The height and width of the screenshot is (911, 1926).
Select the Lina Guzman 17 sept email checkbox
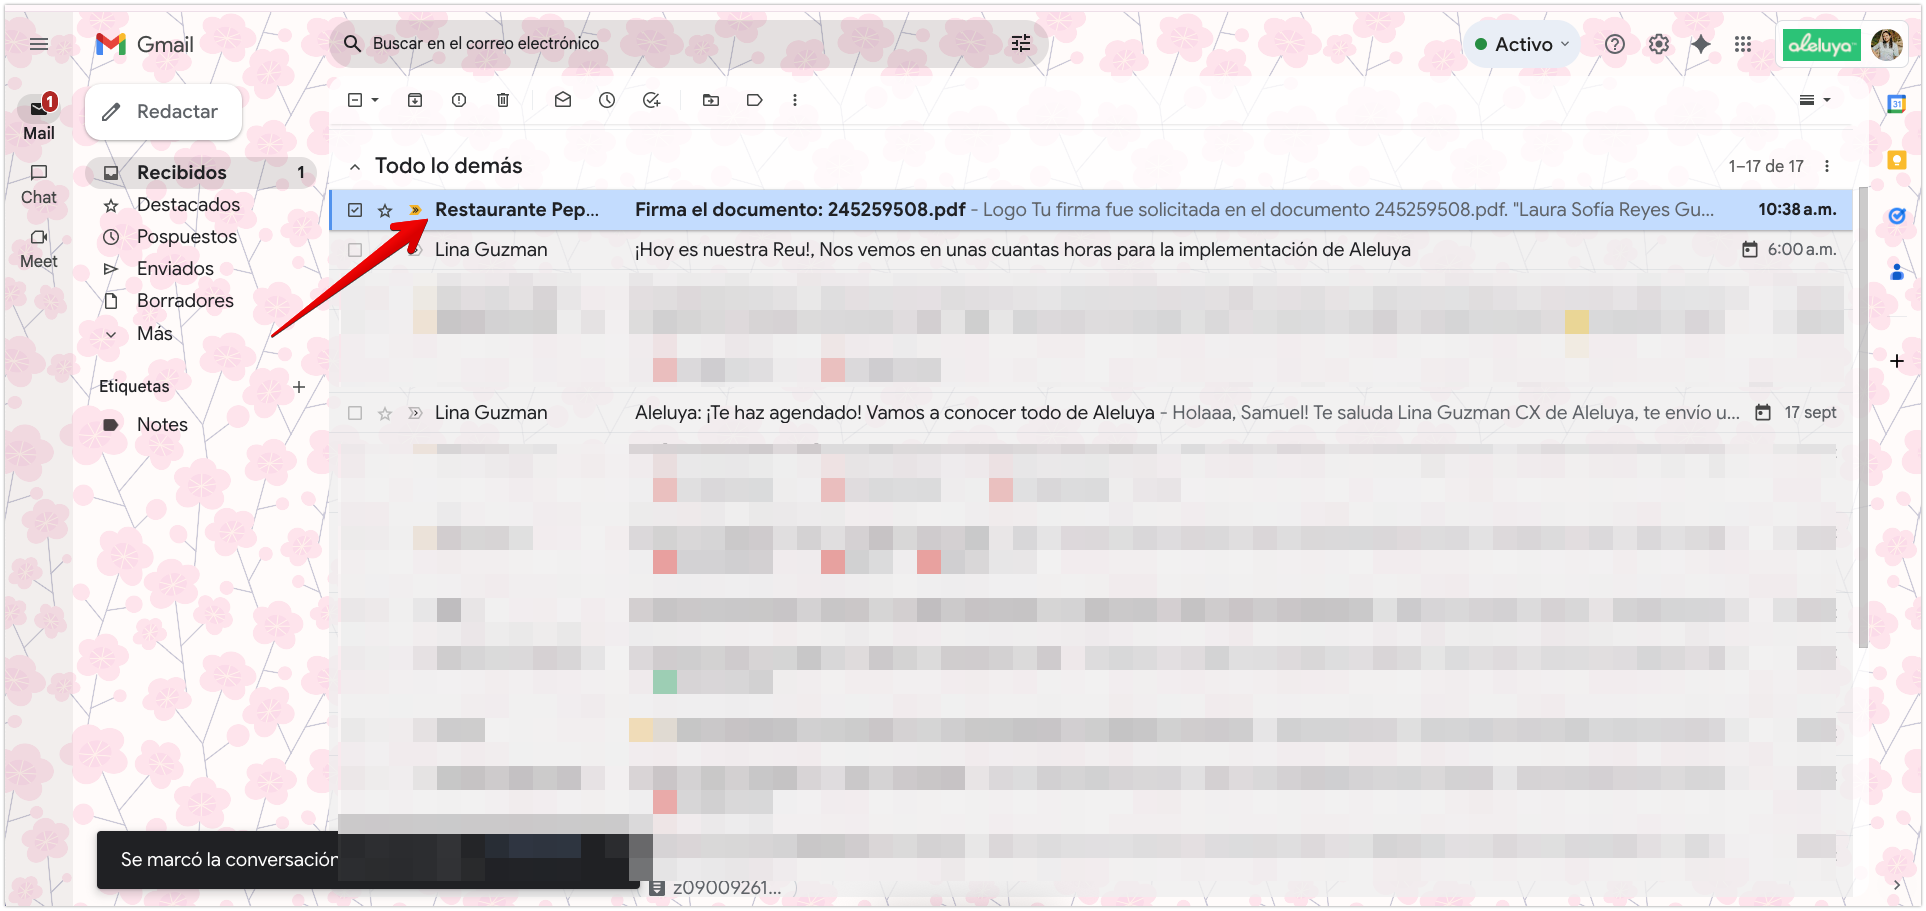tap(355, 413)
